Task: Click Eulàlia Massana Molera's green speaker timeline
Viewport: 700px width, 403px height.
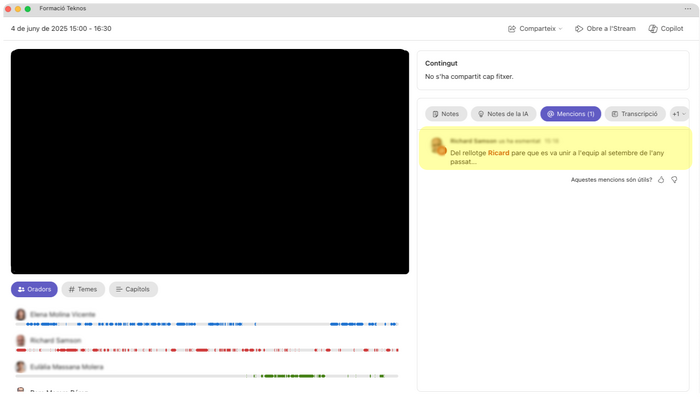Action: click(207, 376)
